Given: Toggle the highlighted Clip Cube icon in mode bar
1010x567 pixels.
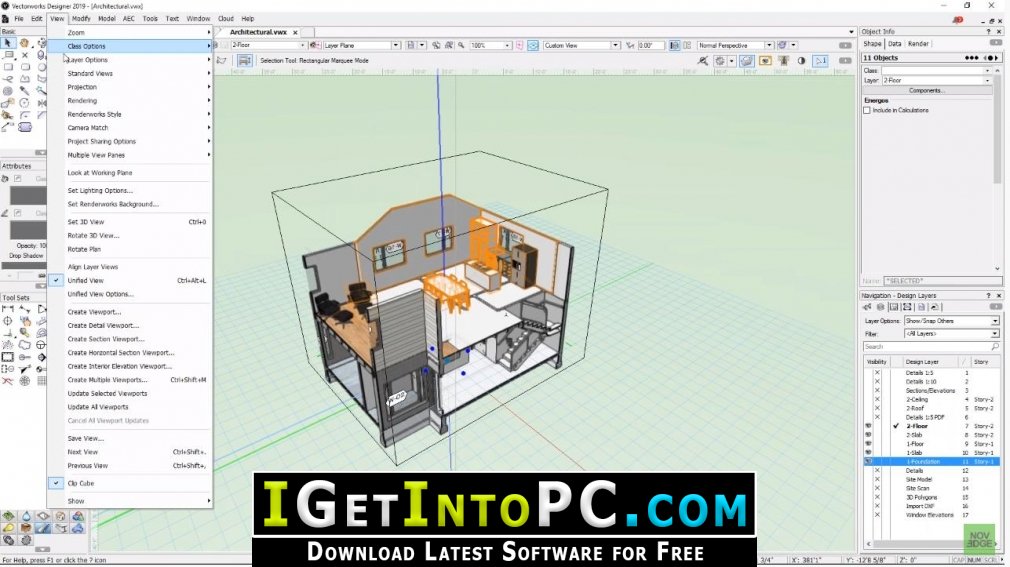Looking at the screenshot, I should 747,61.
